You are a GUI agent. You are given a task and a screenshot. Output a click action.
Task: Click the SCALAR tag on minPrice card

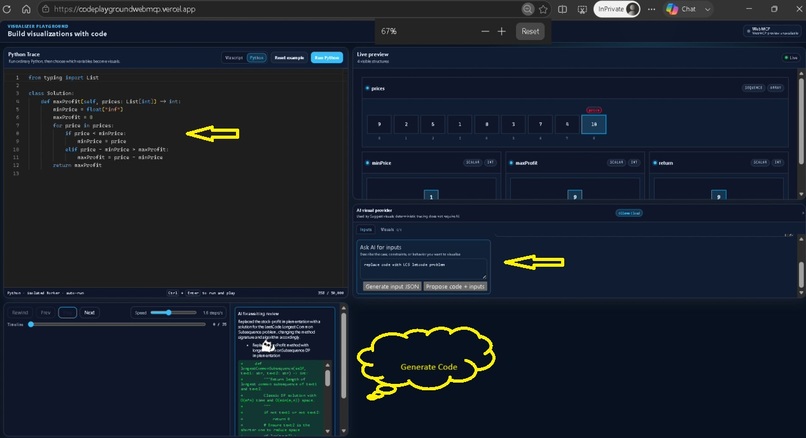point(473,162)
